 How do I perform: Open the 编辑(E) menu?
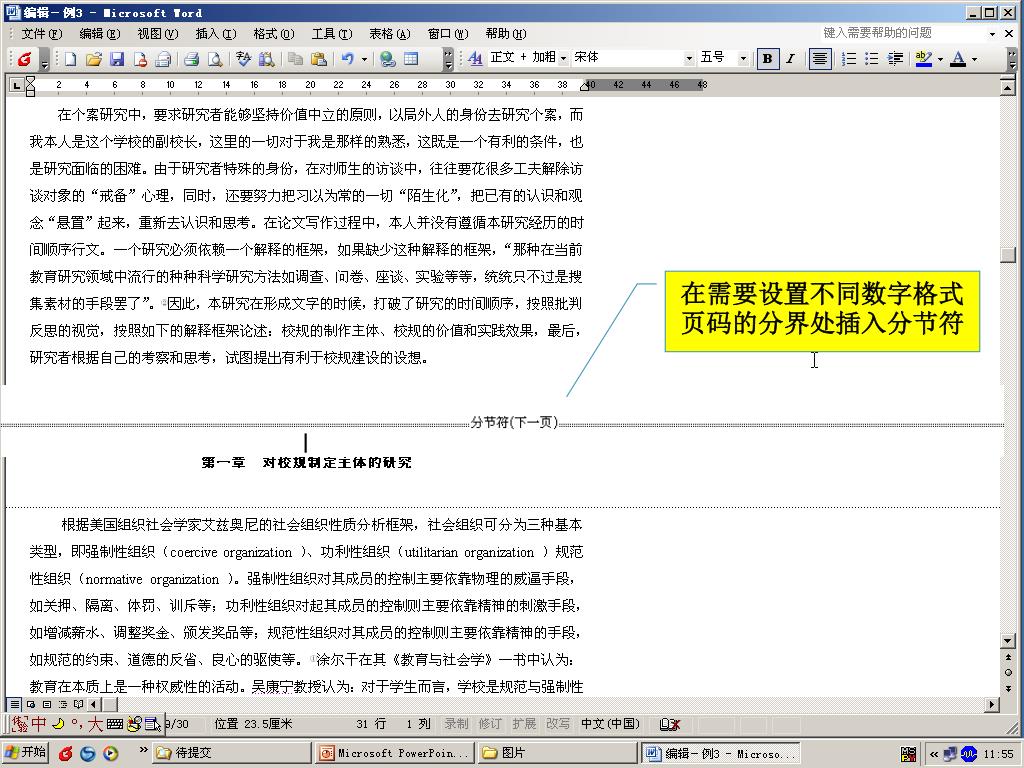click(100, 33)
